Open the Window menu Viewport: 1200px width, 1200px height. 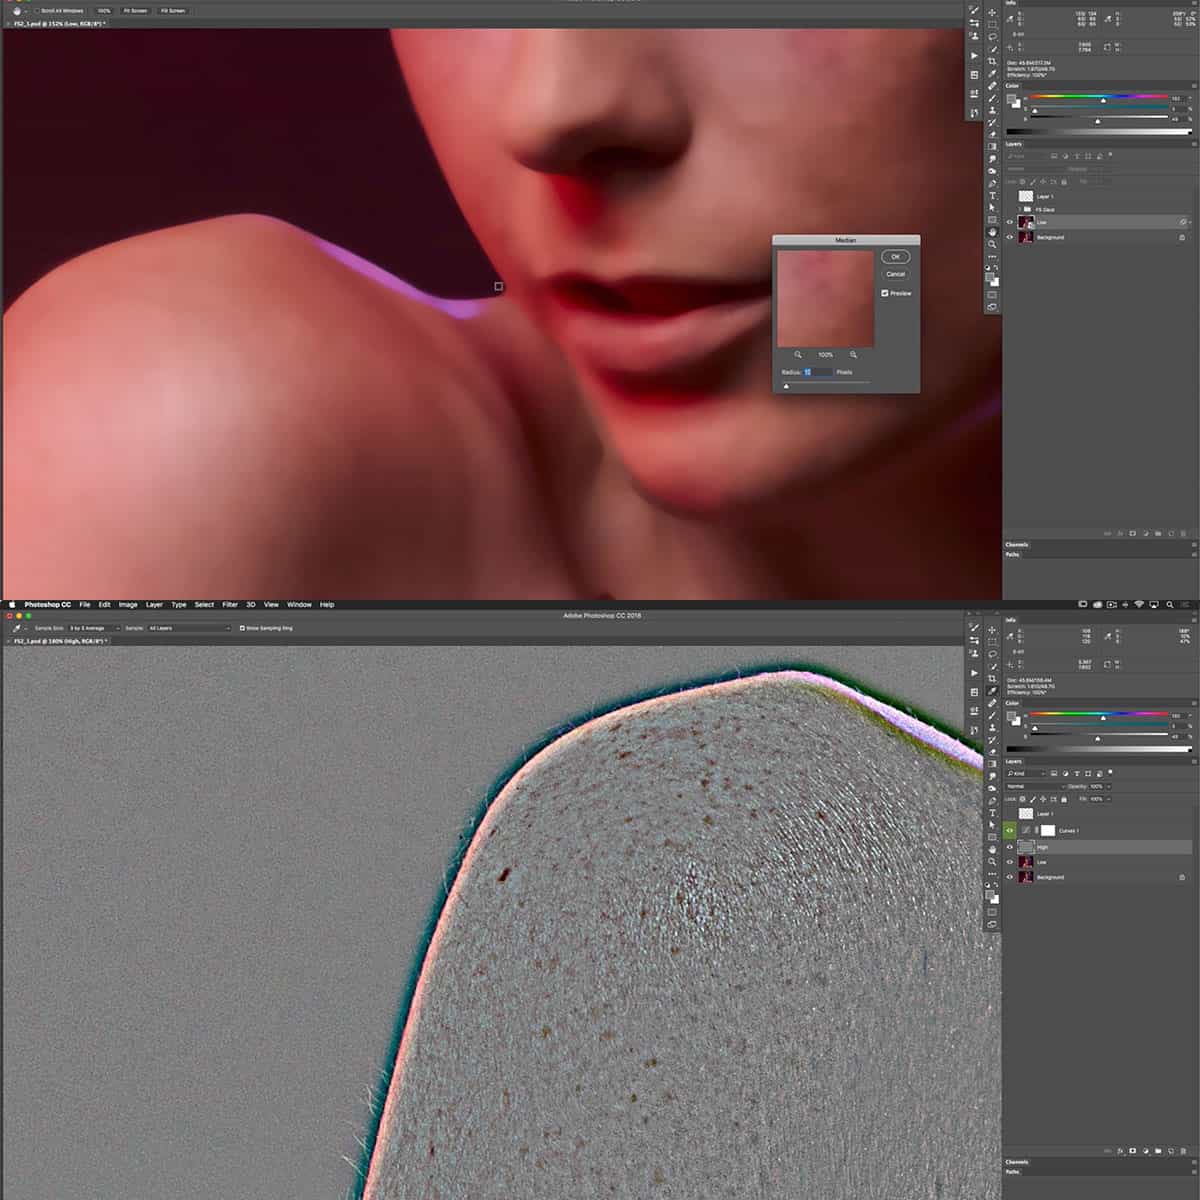coord(299,604)
